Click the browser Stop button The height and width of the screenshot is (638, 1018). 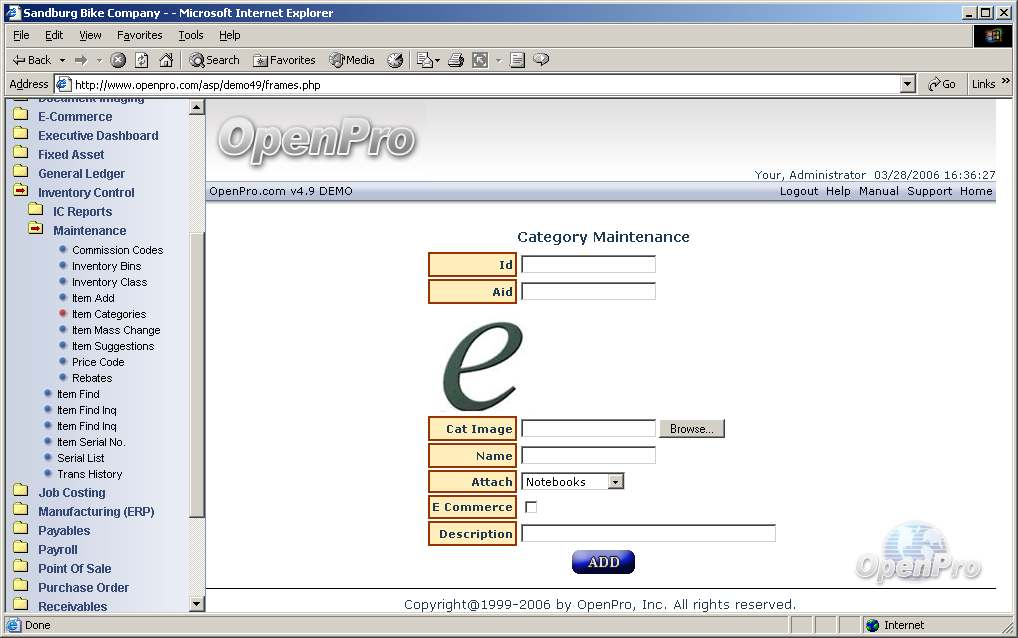coord(118,60)
